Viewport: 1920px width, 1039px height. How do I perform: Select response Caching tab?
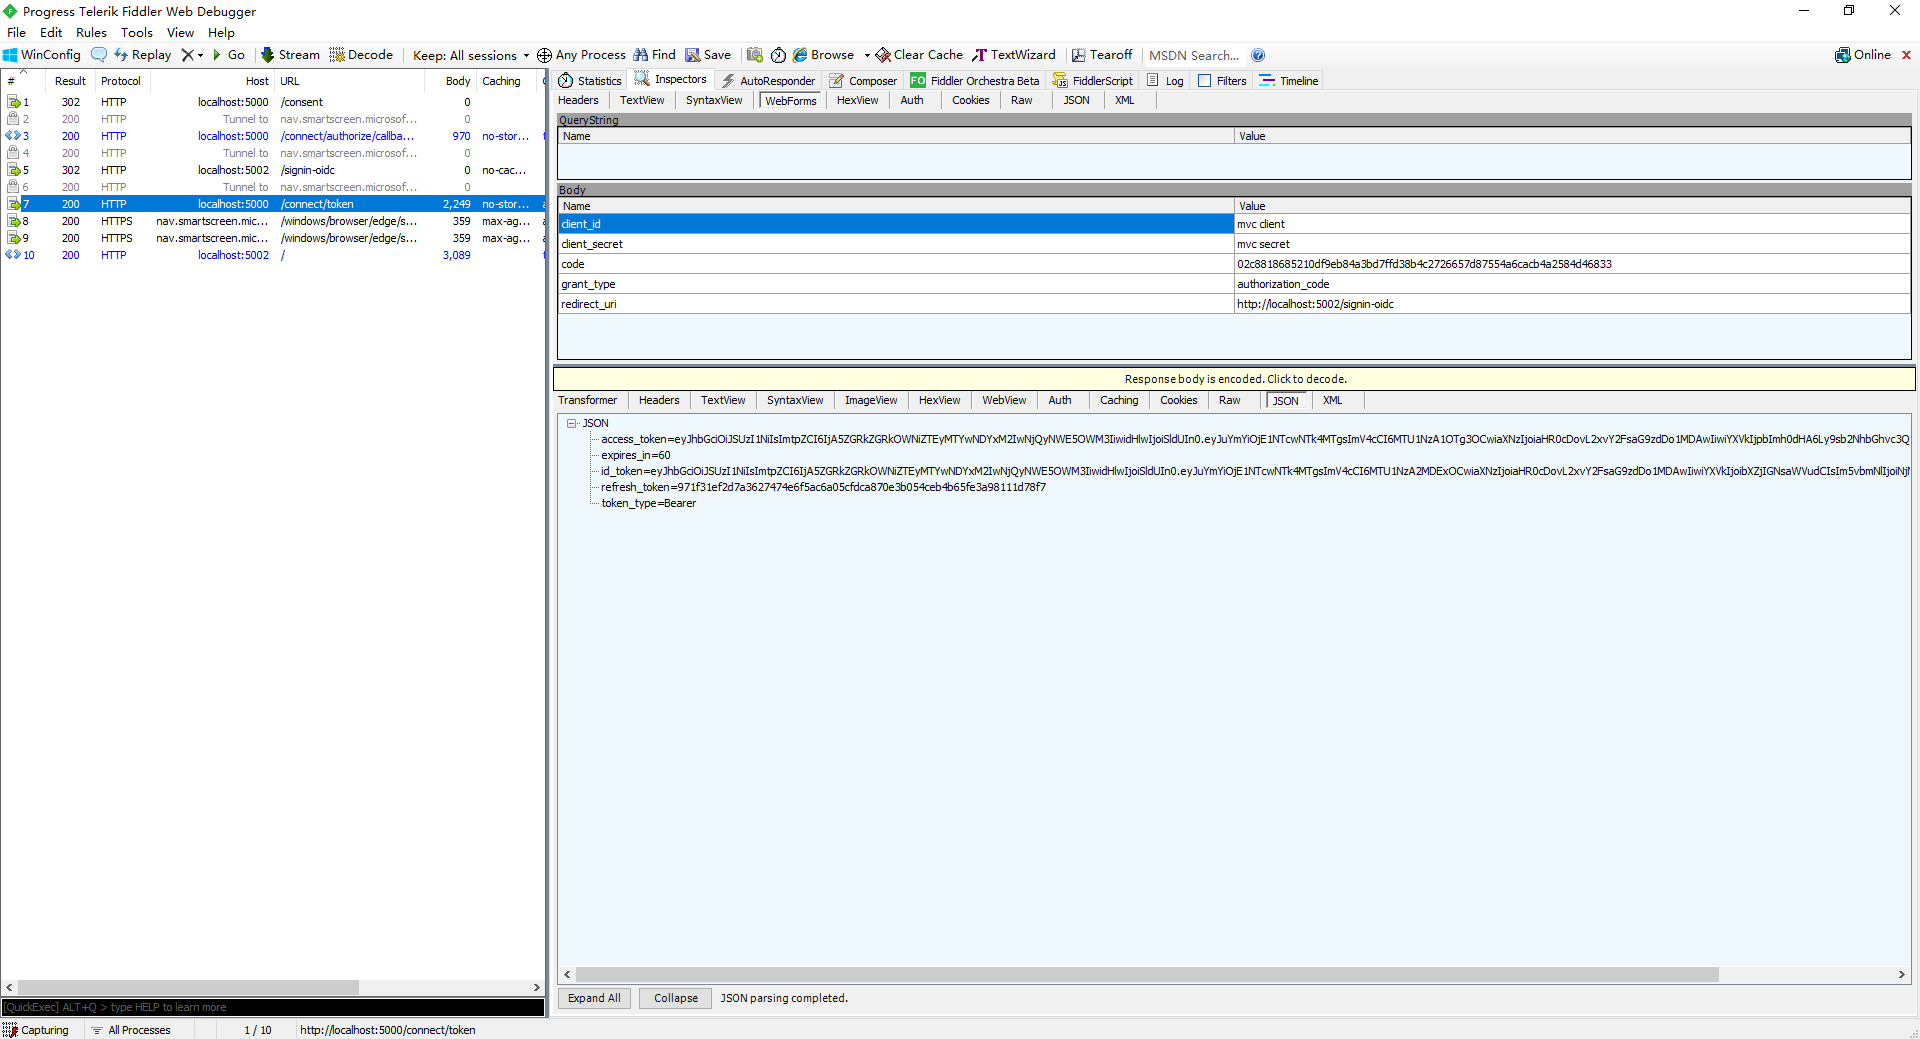1119,400
